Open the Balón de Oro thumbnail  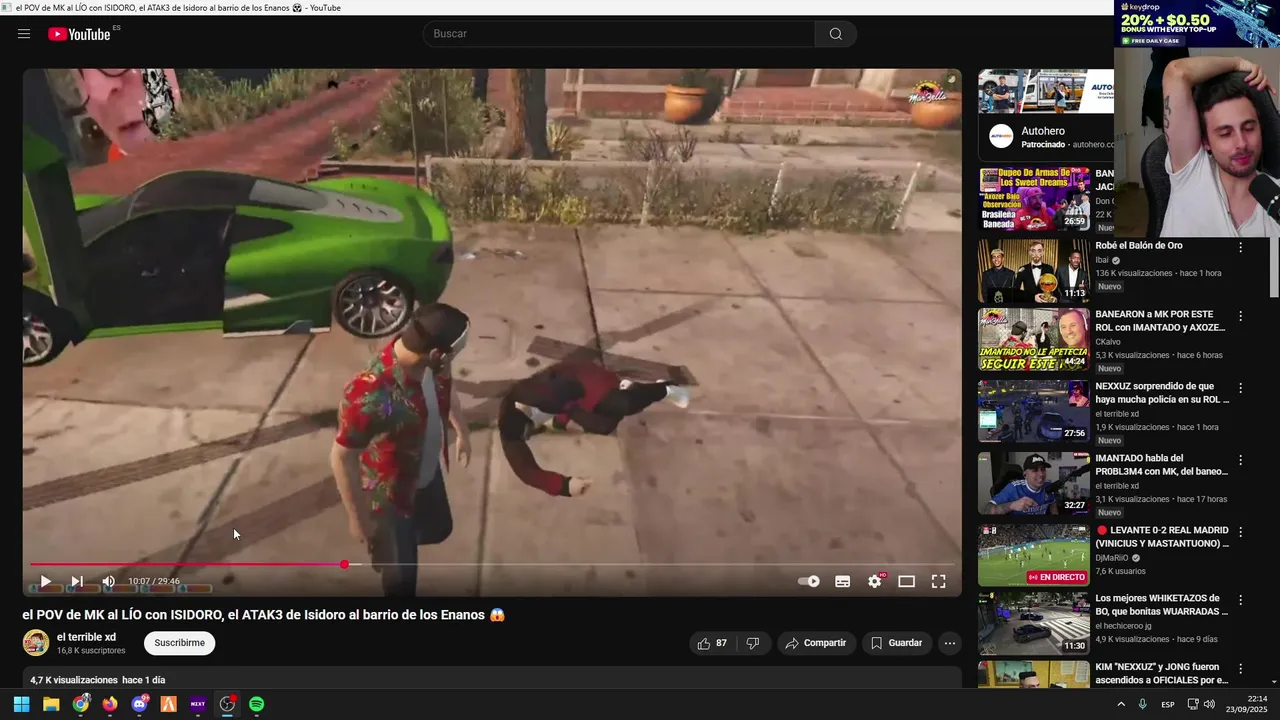click(1034, 271)
